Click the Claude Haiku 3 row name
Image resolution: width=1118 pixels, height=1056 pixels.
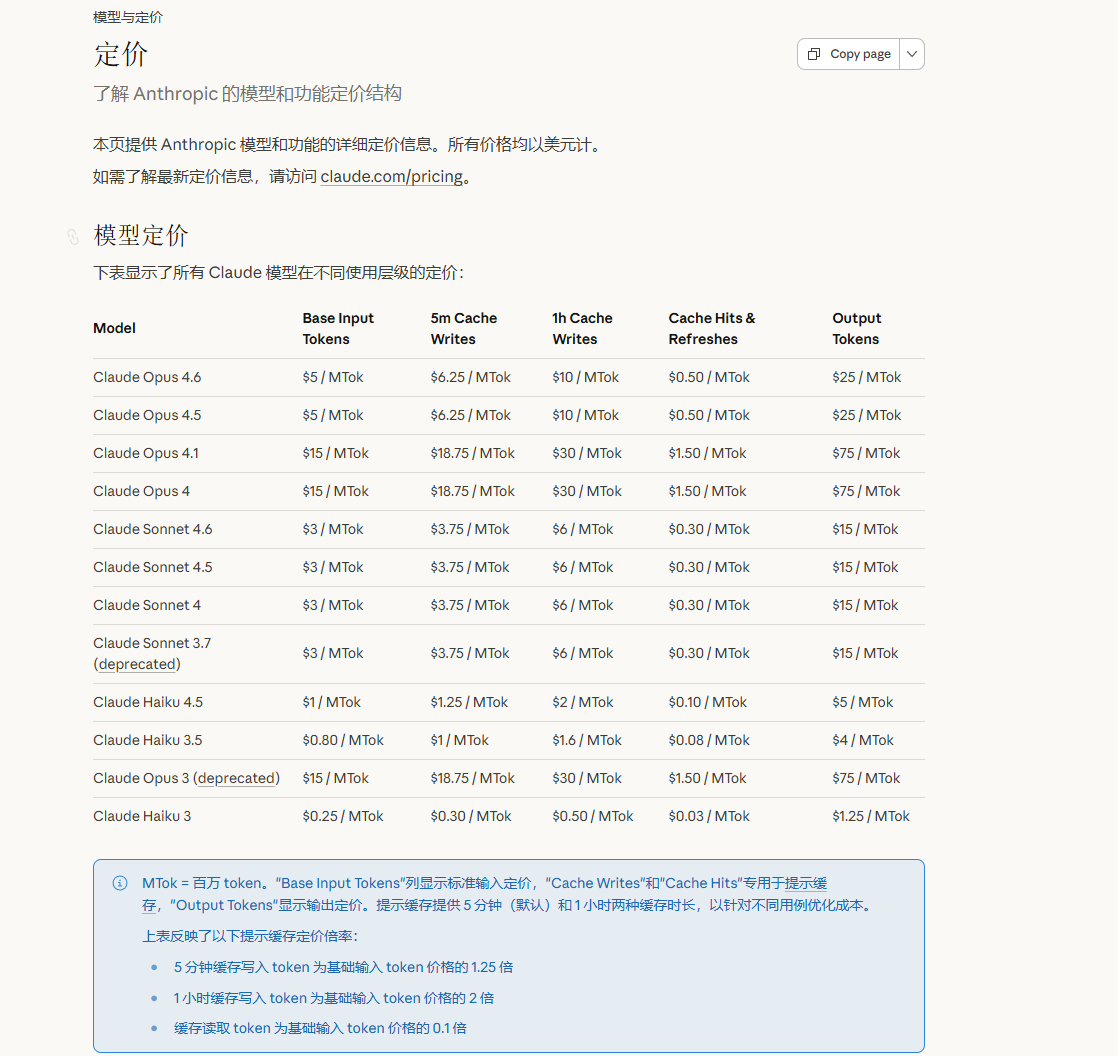(142, 816)
